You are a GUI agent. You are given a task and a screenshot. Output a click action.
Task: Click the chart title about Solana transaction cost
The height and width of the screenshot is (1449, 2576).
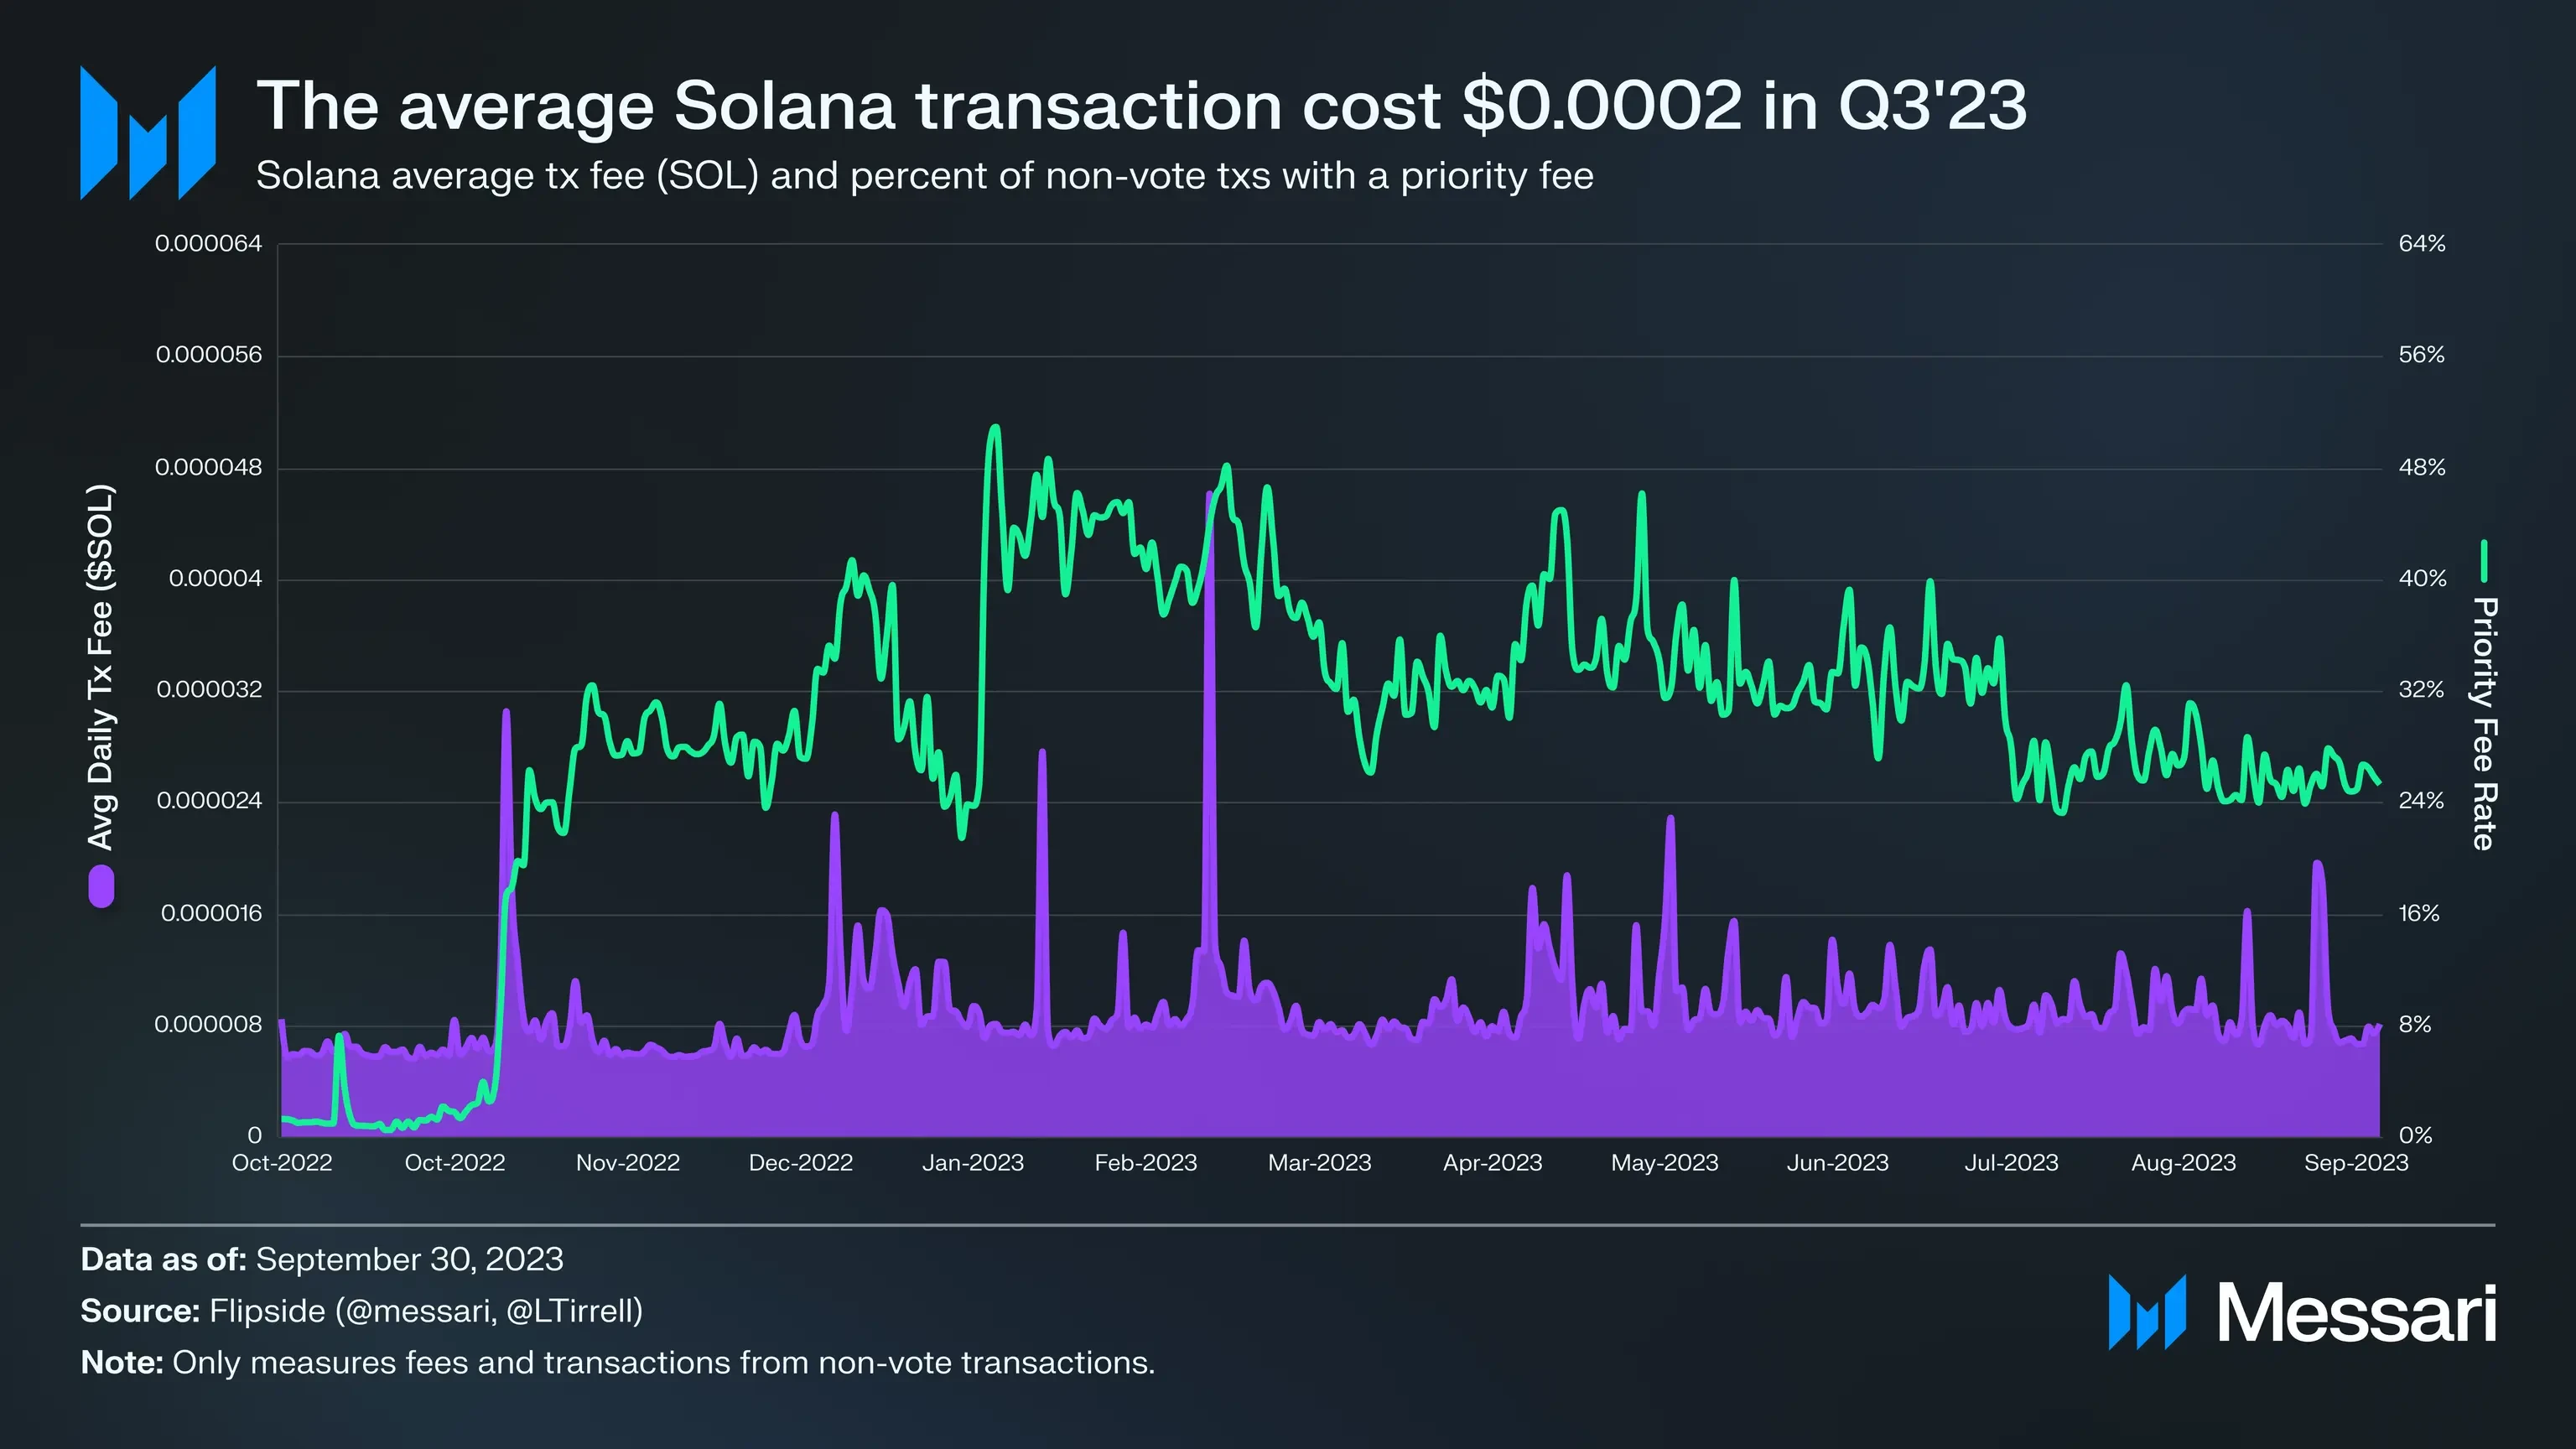[x=1141, y=105]
